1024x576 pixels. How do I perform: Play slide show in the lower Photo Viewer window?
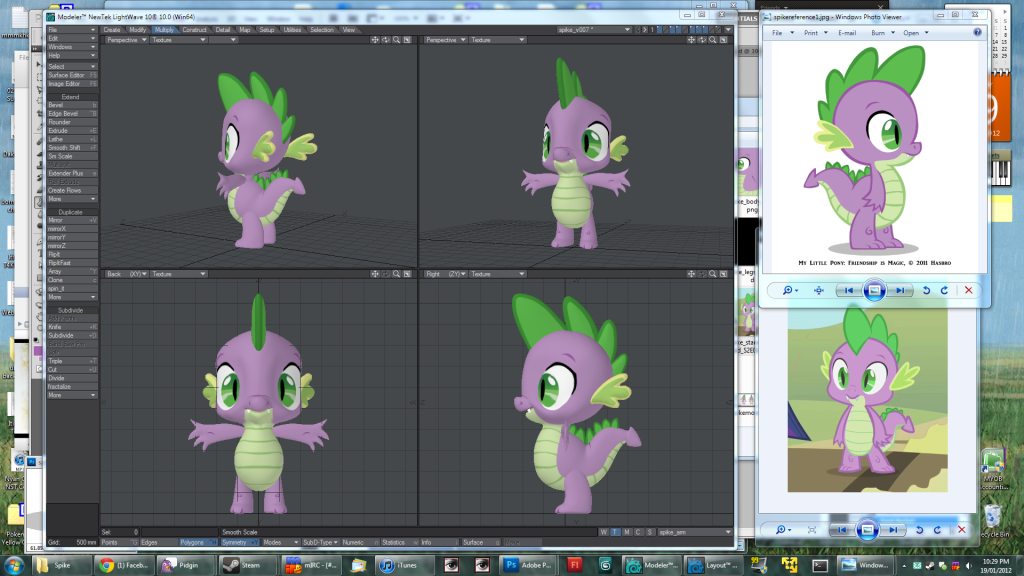click(867, 530)
